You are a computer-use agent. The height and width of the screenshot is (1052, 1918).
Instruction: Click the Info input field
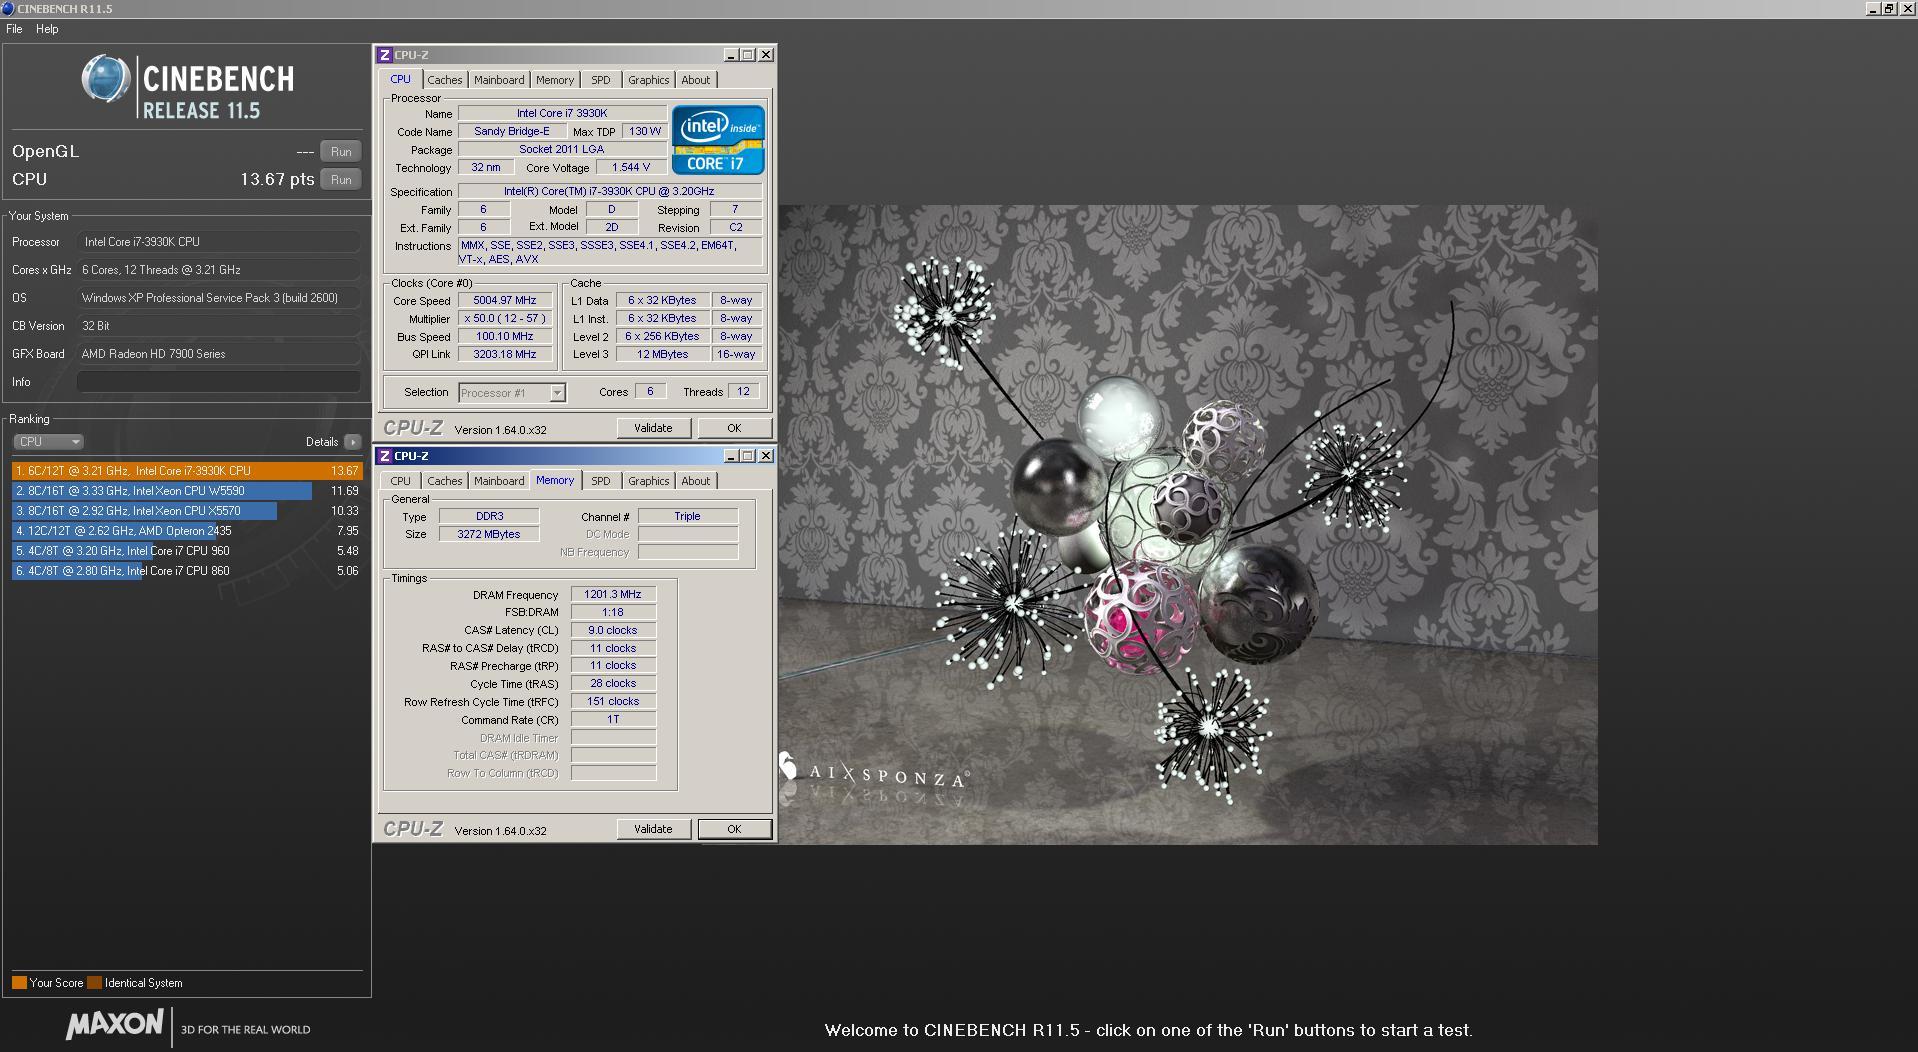click(x=218, y=382)
